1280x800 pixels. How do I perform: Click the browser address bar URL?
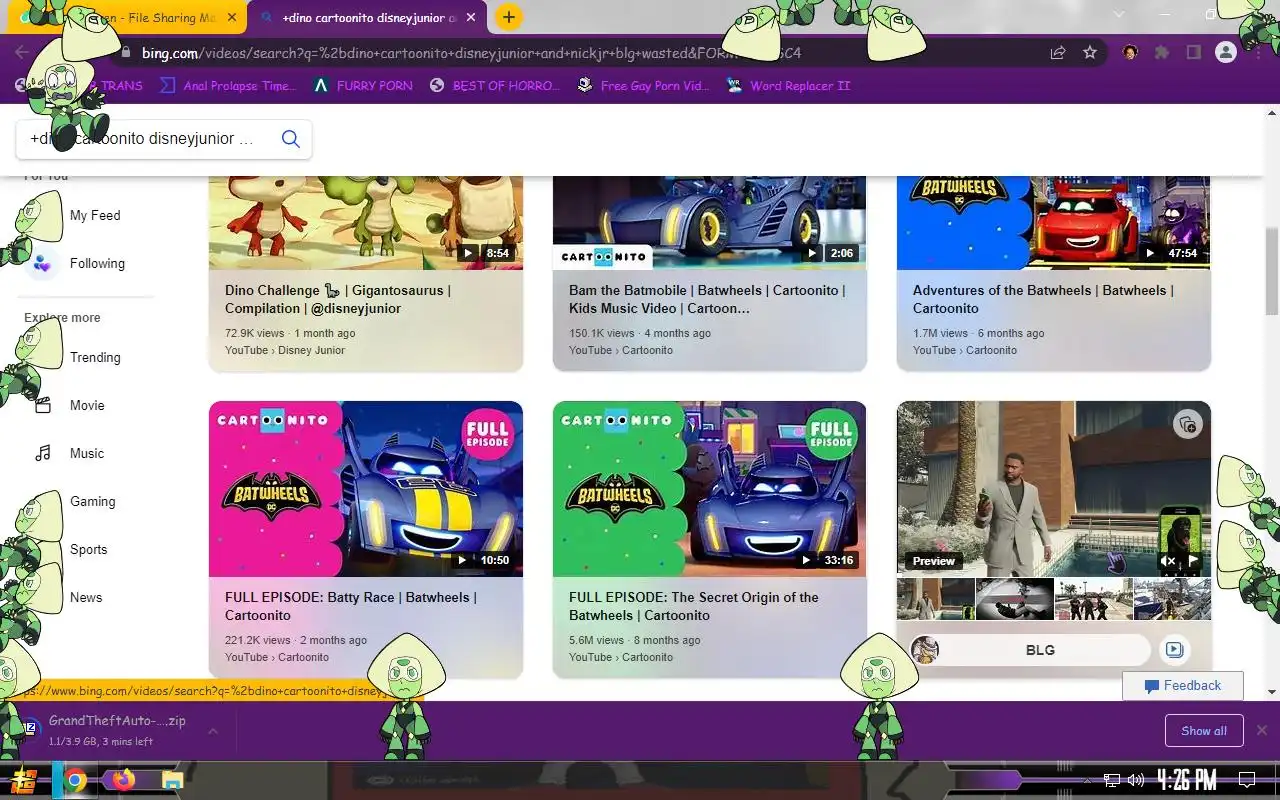(x=471, y=52)
